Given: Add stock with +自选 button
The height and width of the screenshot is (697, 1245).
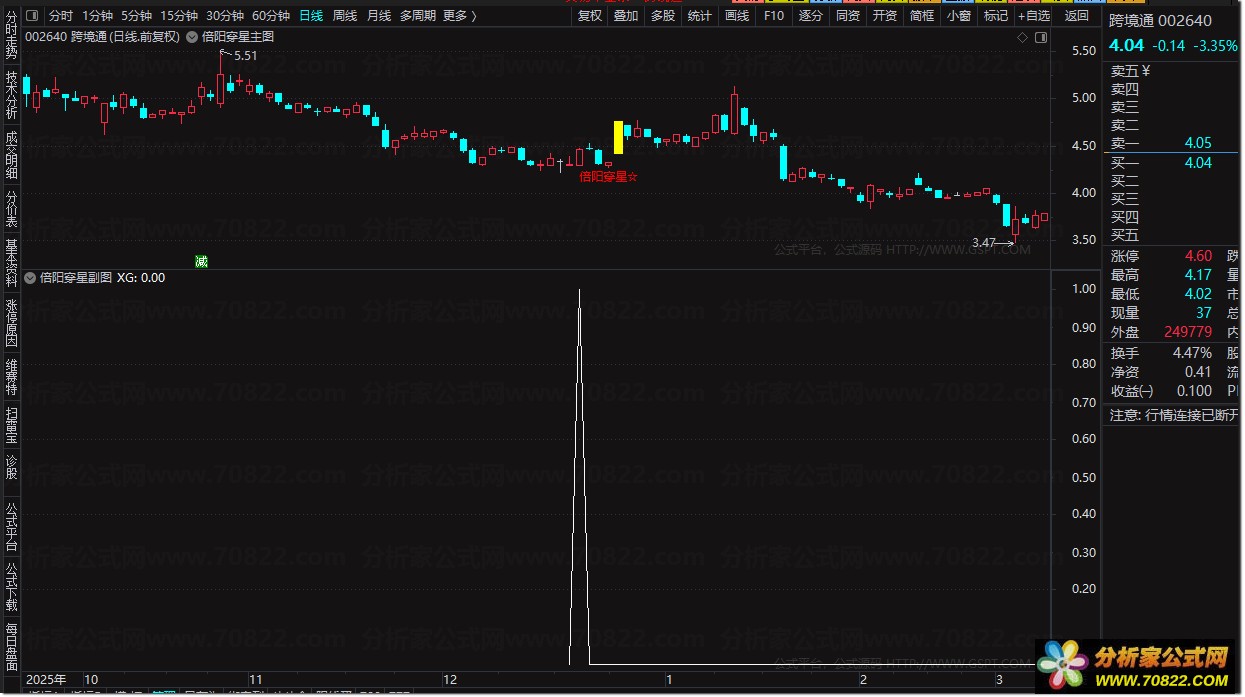Looking at the screenshot, I should click(x=1034, y=16).
